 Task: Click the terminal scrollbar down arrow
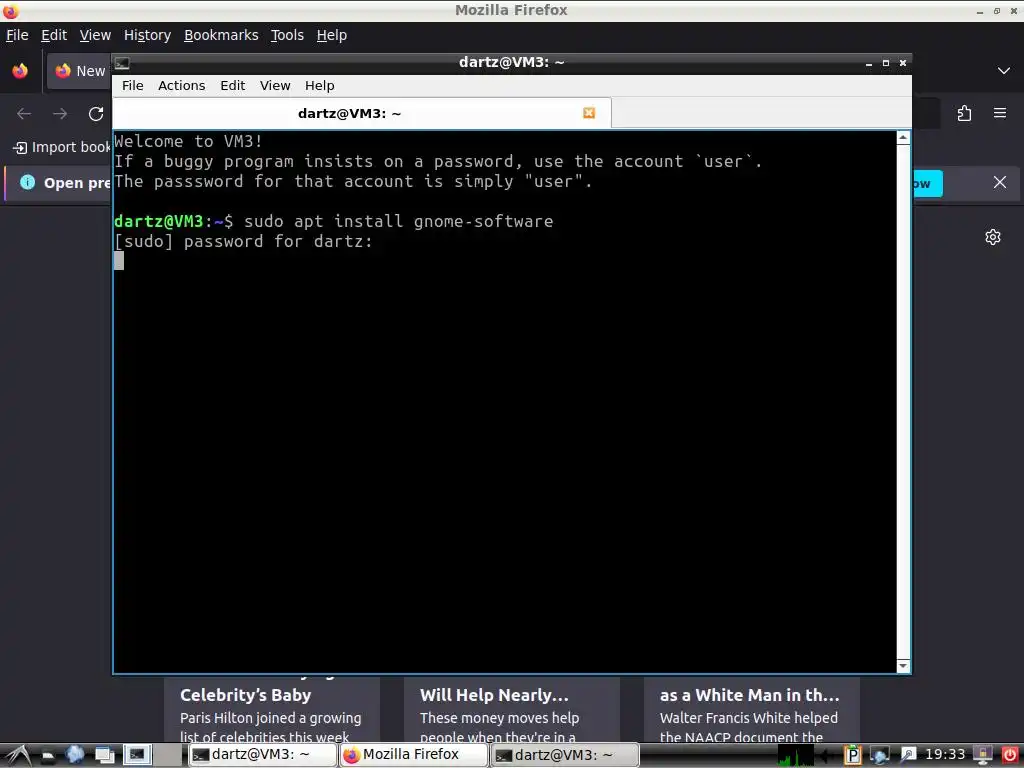click(x=903, y=666)
